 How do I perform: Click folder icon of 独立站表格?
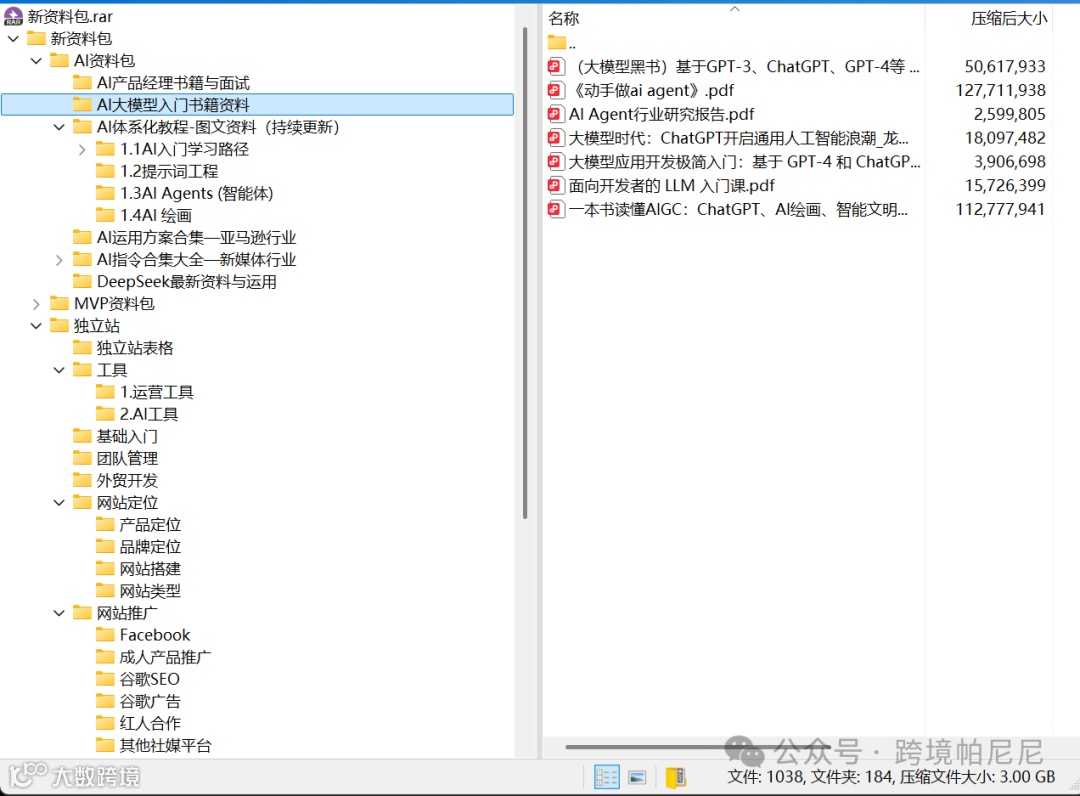(x=83, y=347)
